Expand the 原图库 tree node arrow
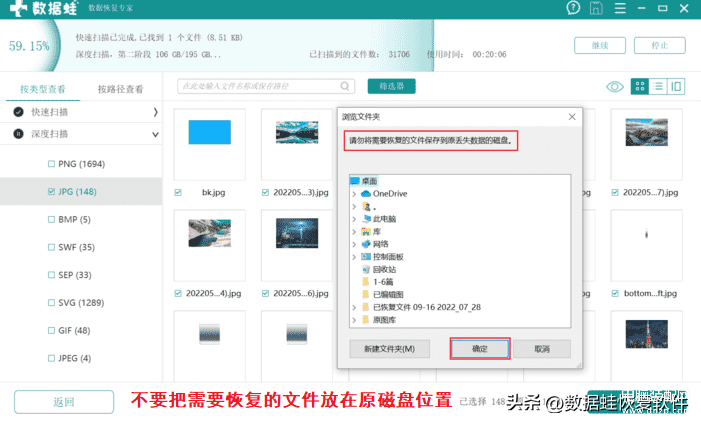 pos(354,320)
